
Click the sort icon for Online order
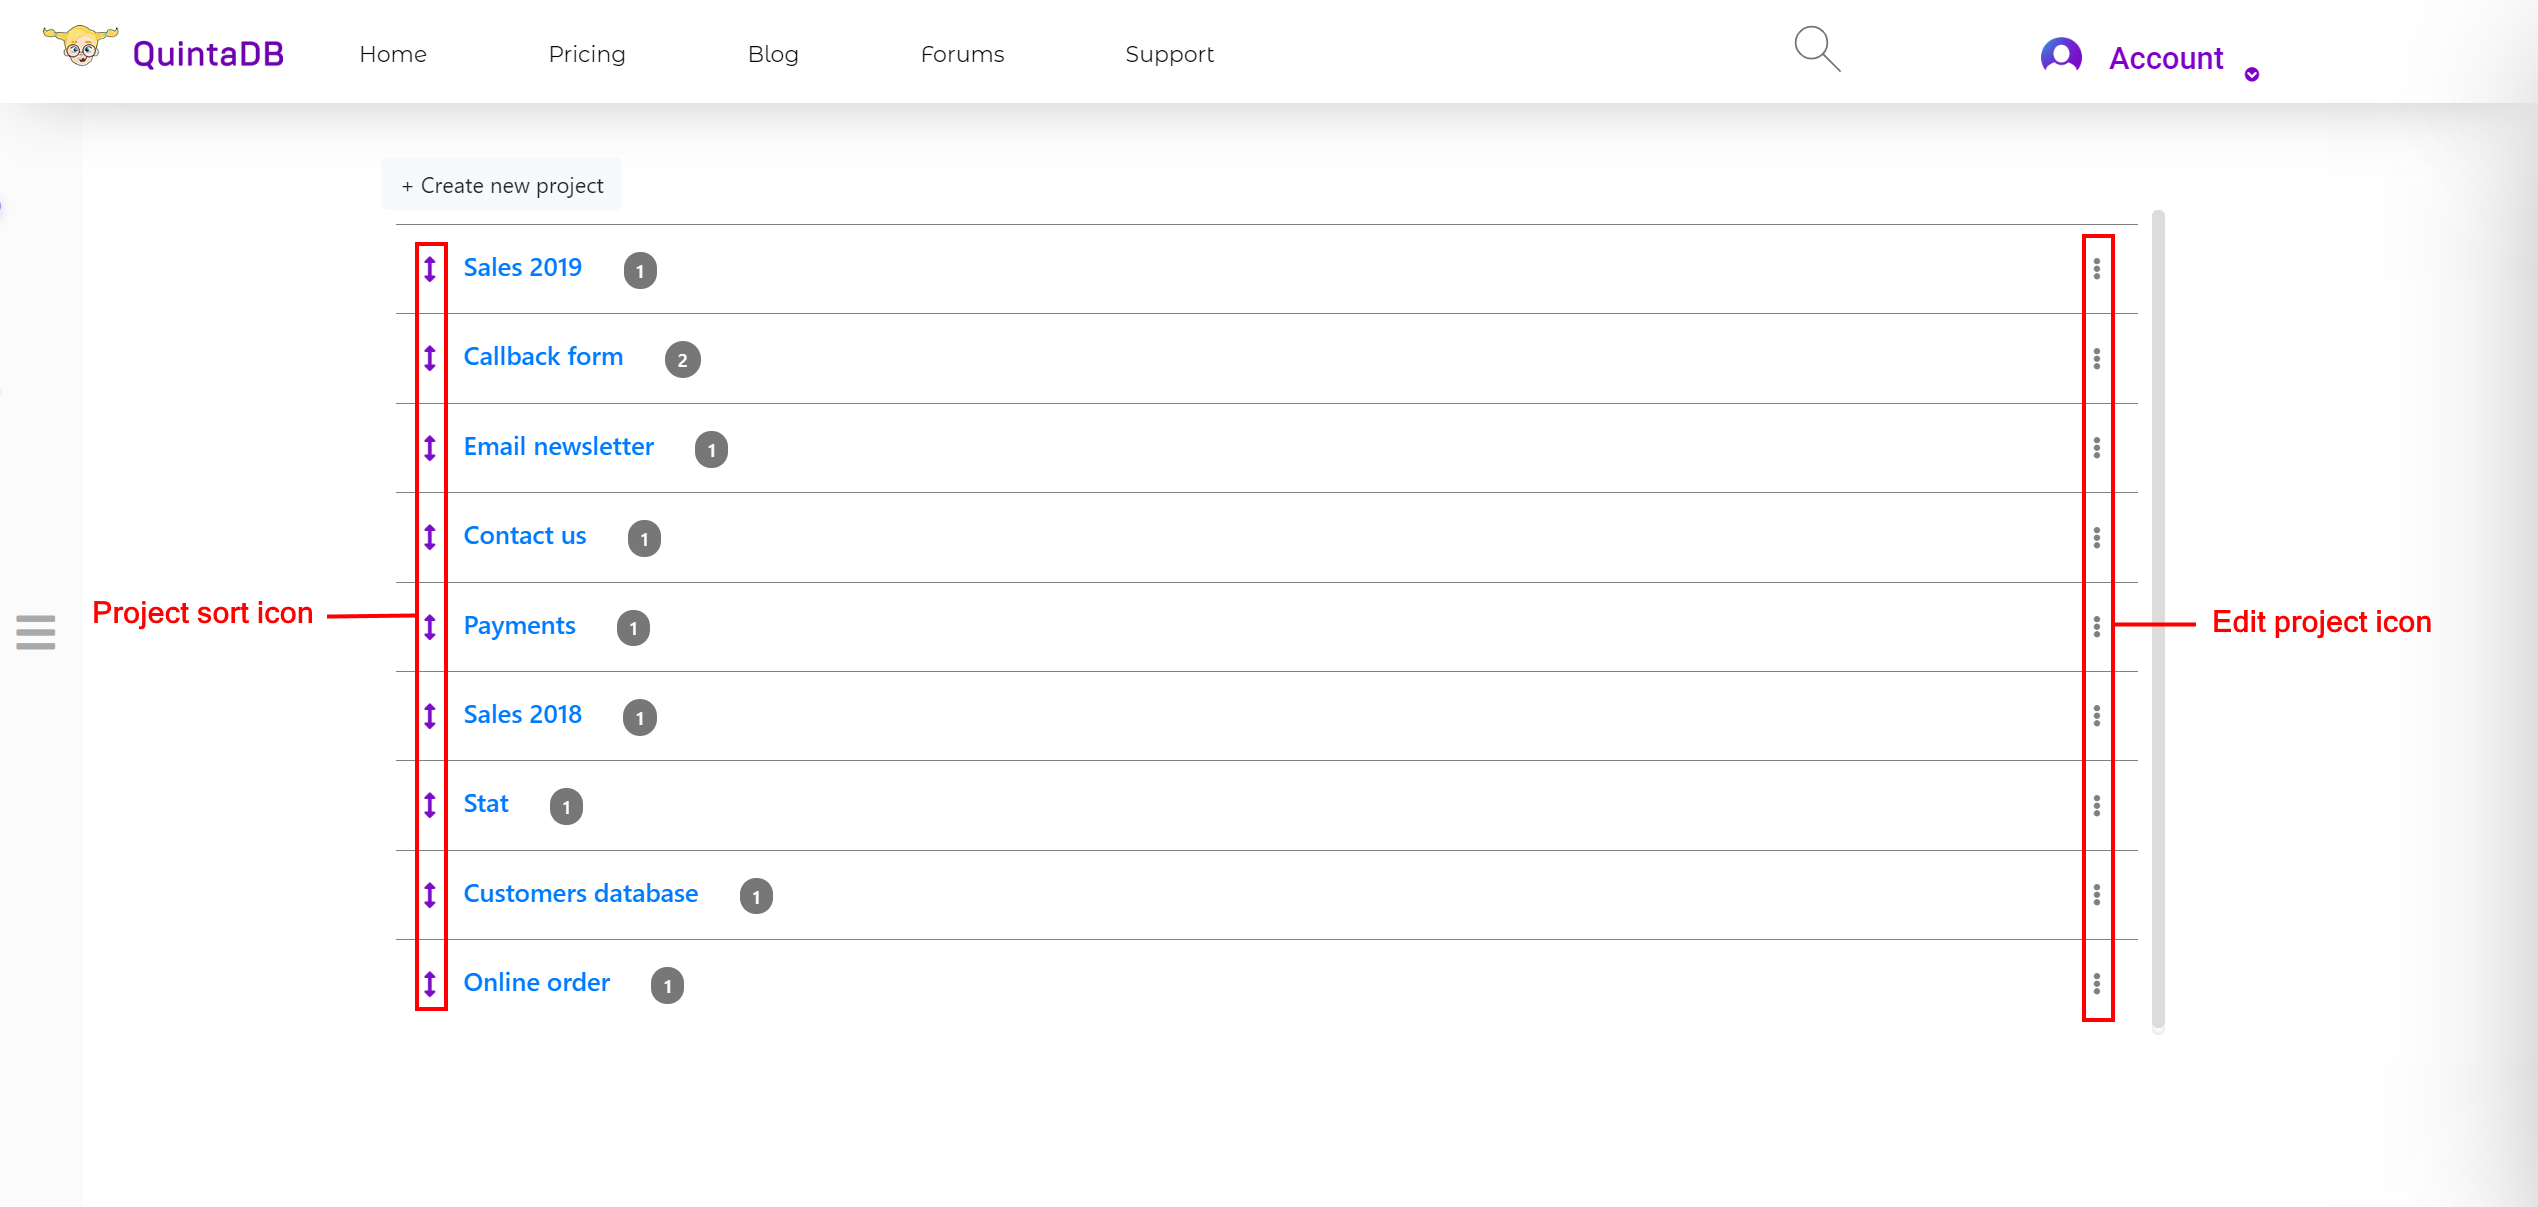click(x=430, y=984)
